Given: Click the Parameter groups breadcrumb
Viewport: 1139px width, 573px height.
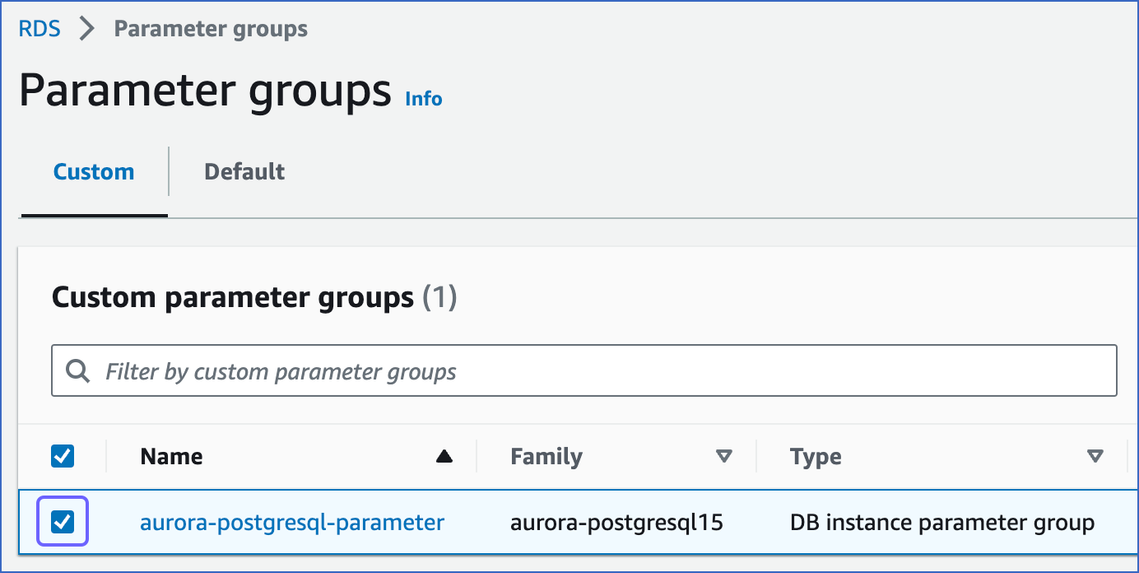Looking at the screenshot, I should (211, 29).
